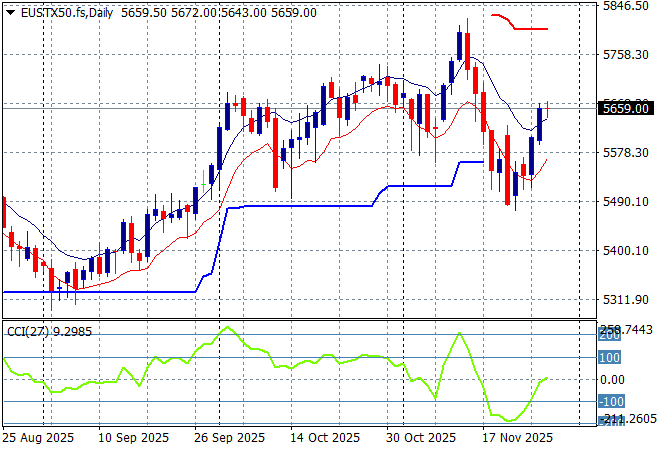660x450 pixels.
Task: Click the 5490.10 price axis label
Action: click(625, 202)
